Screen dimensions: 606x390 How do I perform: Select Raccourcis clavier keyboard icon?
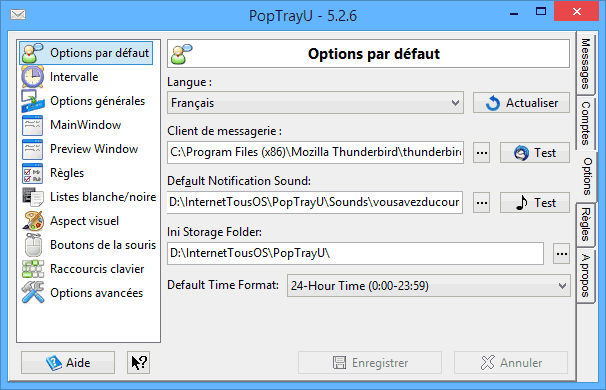pos(32,269)
